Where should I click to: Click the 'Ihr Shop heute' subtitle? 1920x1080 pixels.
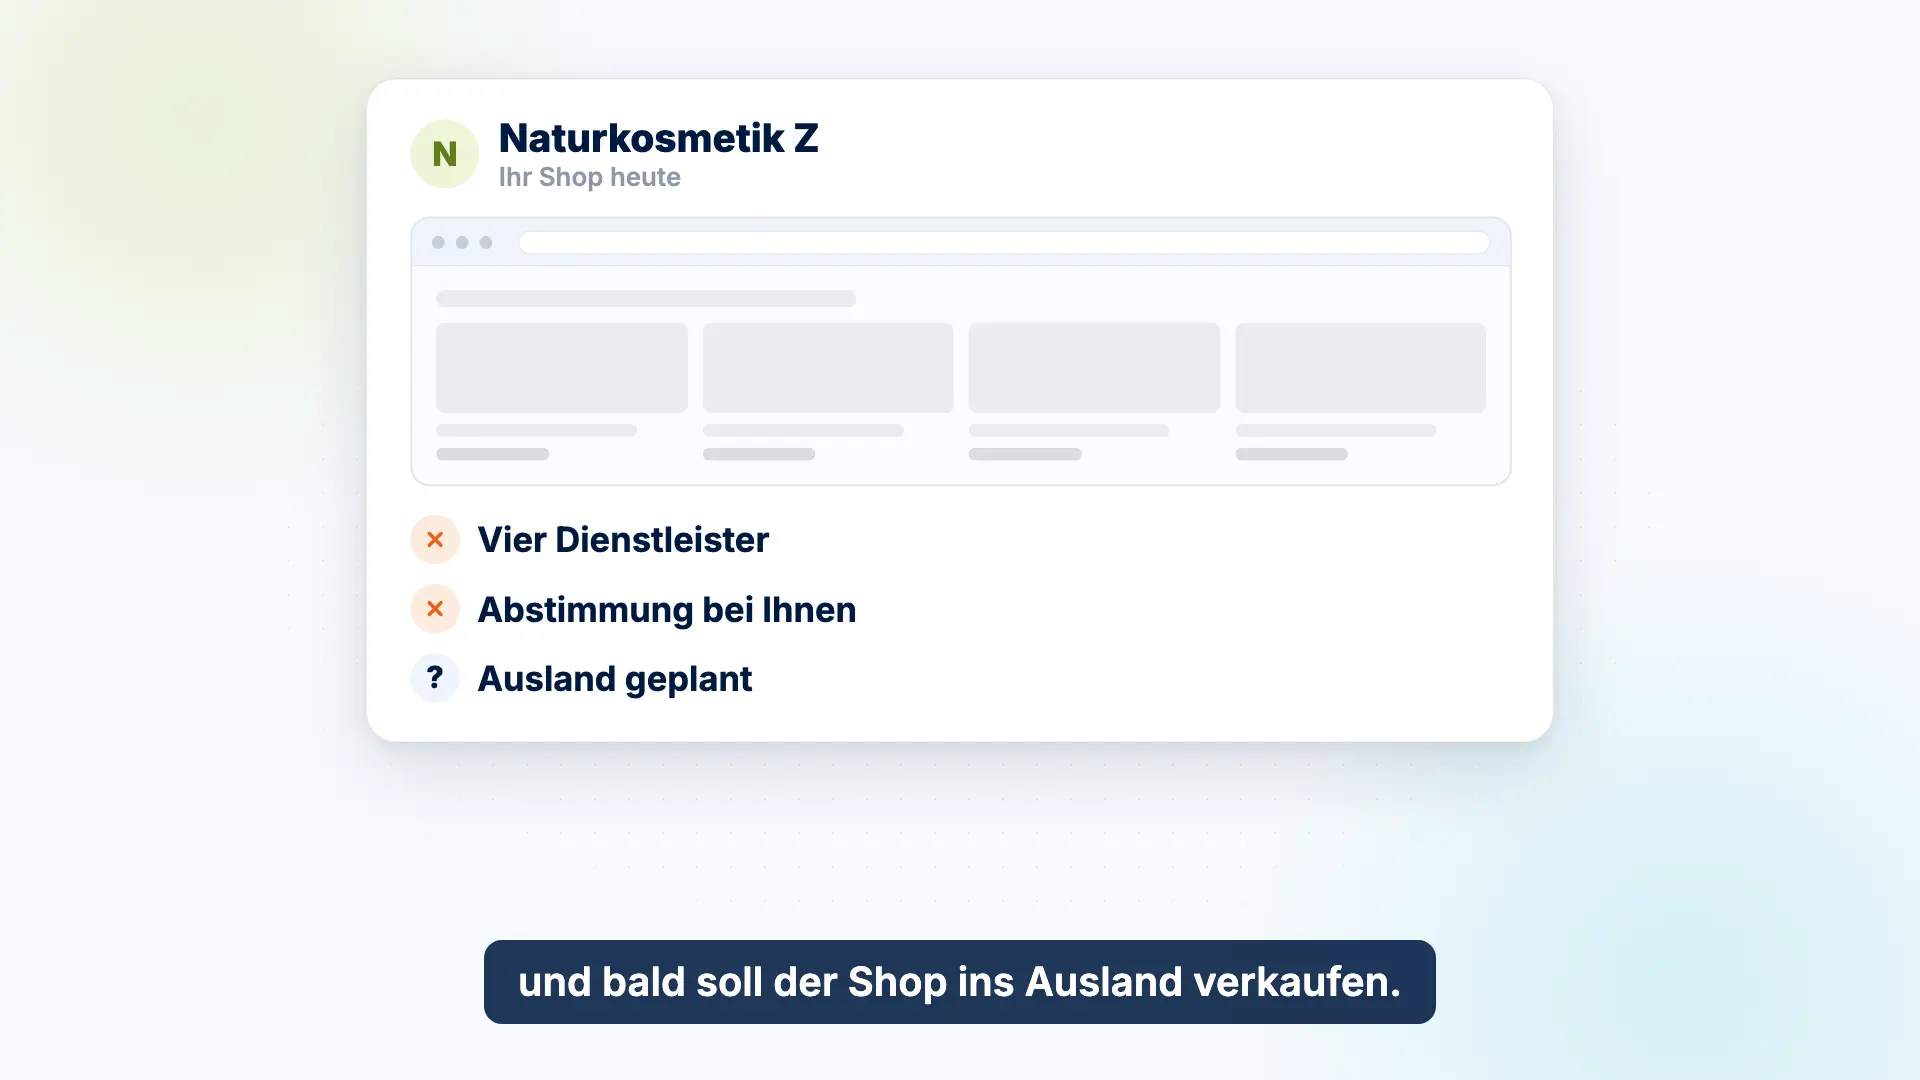tap(590, 177)
